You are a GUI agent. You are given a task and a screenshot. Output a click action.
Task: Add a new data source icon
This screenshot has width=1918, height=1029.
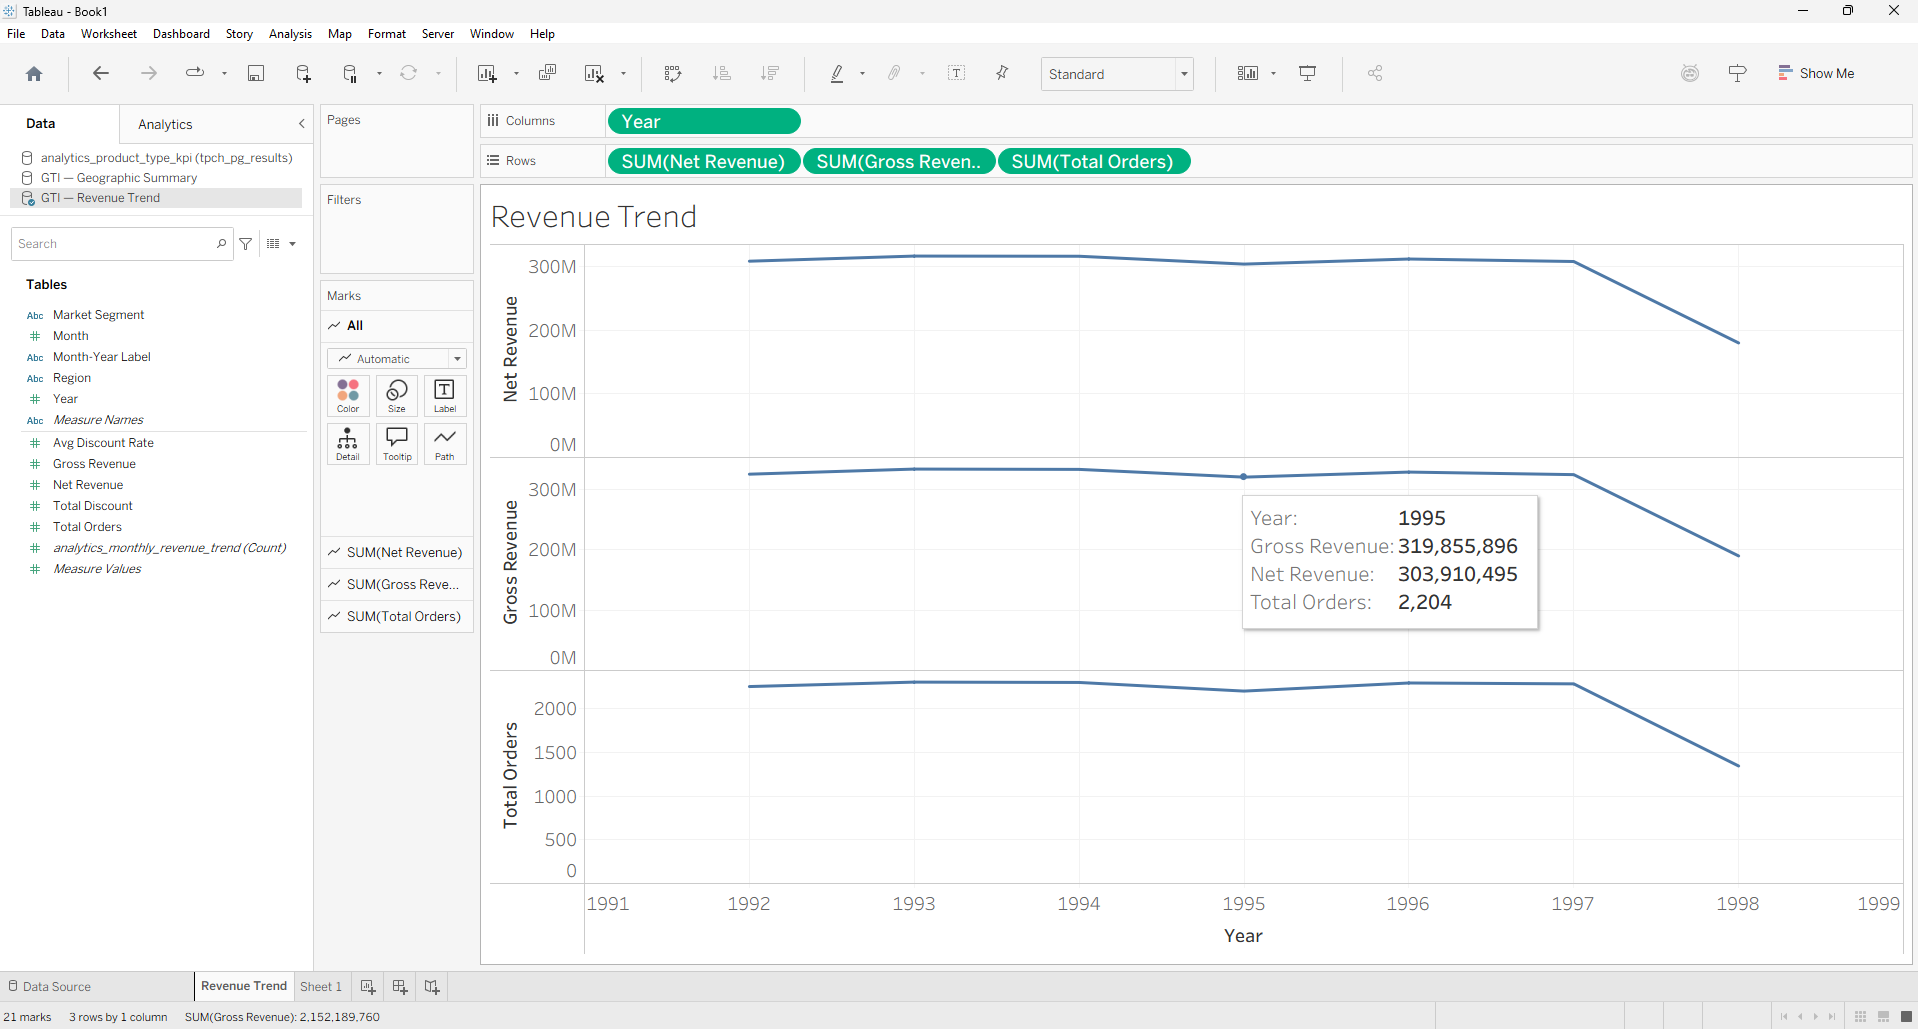(x=303, y=73)
